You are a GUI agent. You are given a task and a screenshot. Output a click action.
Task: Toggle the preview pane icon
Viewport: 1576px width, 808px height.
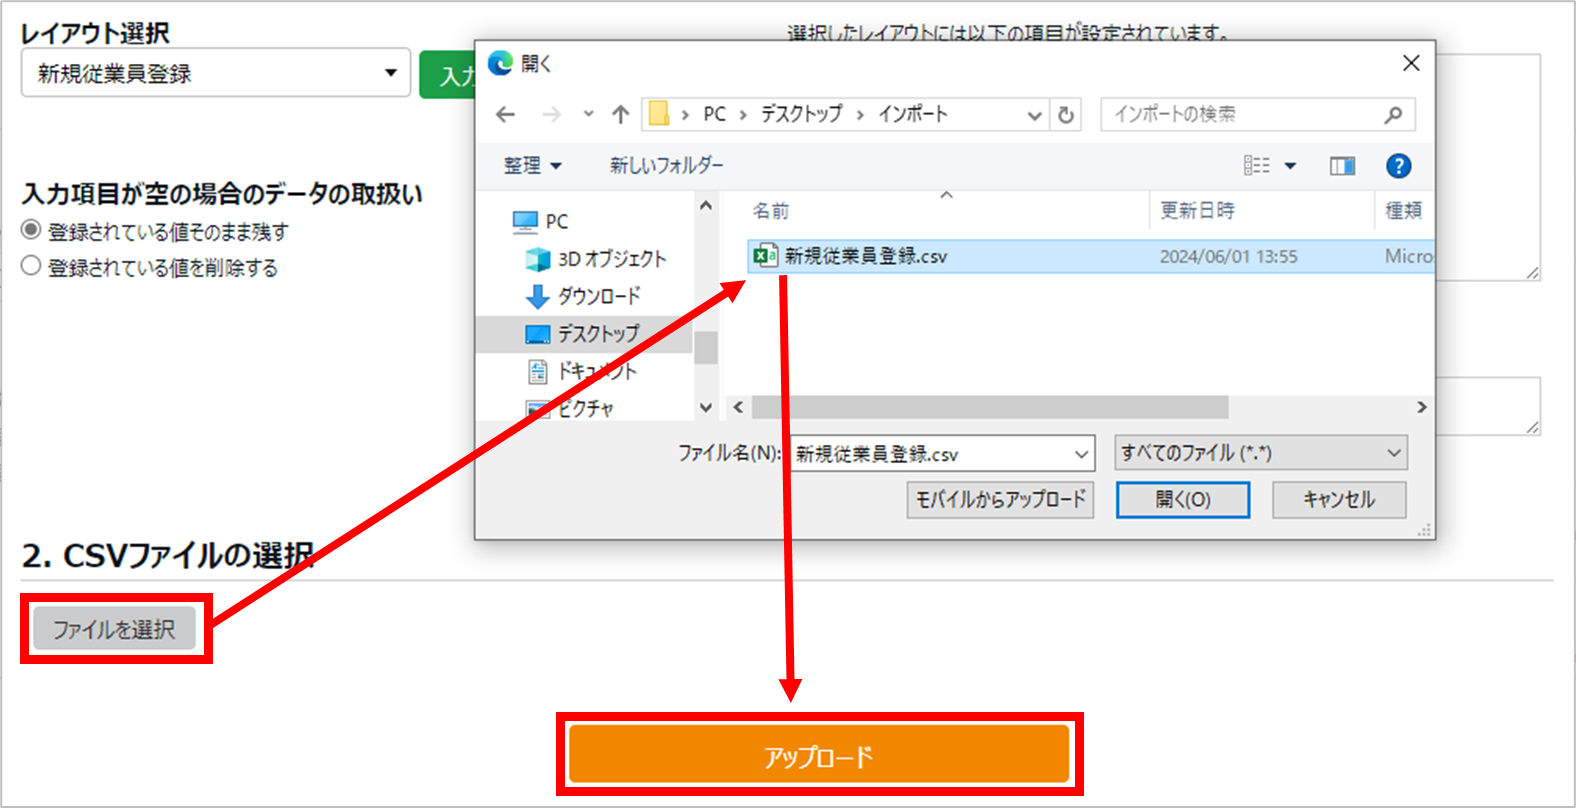(1342, 166)
